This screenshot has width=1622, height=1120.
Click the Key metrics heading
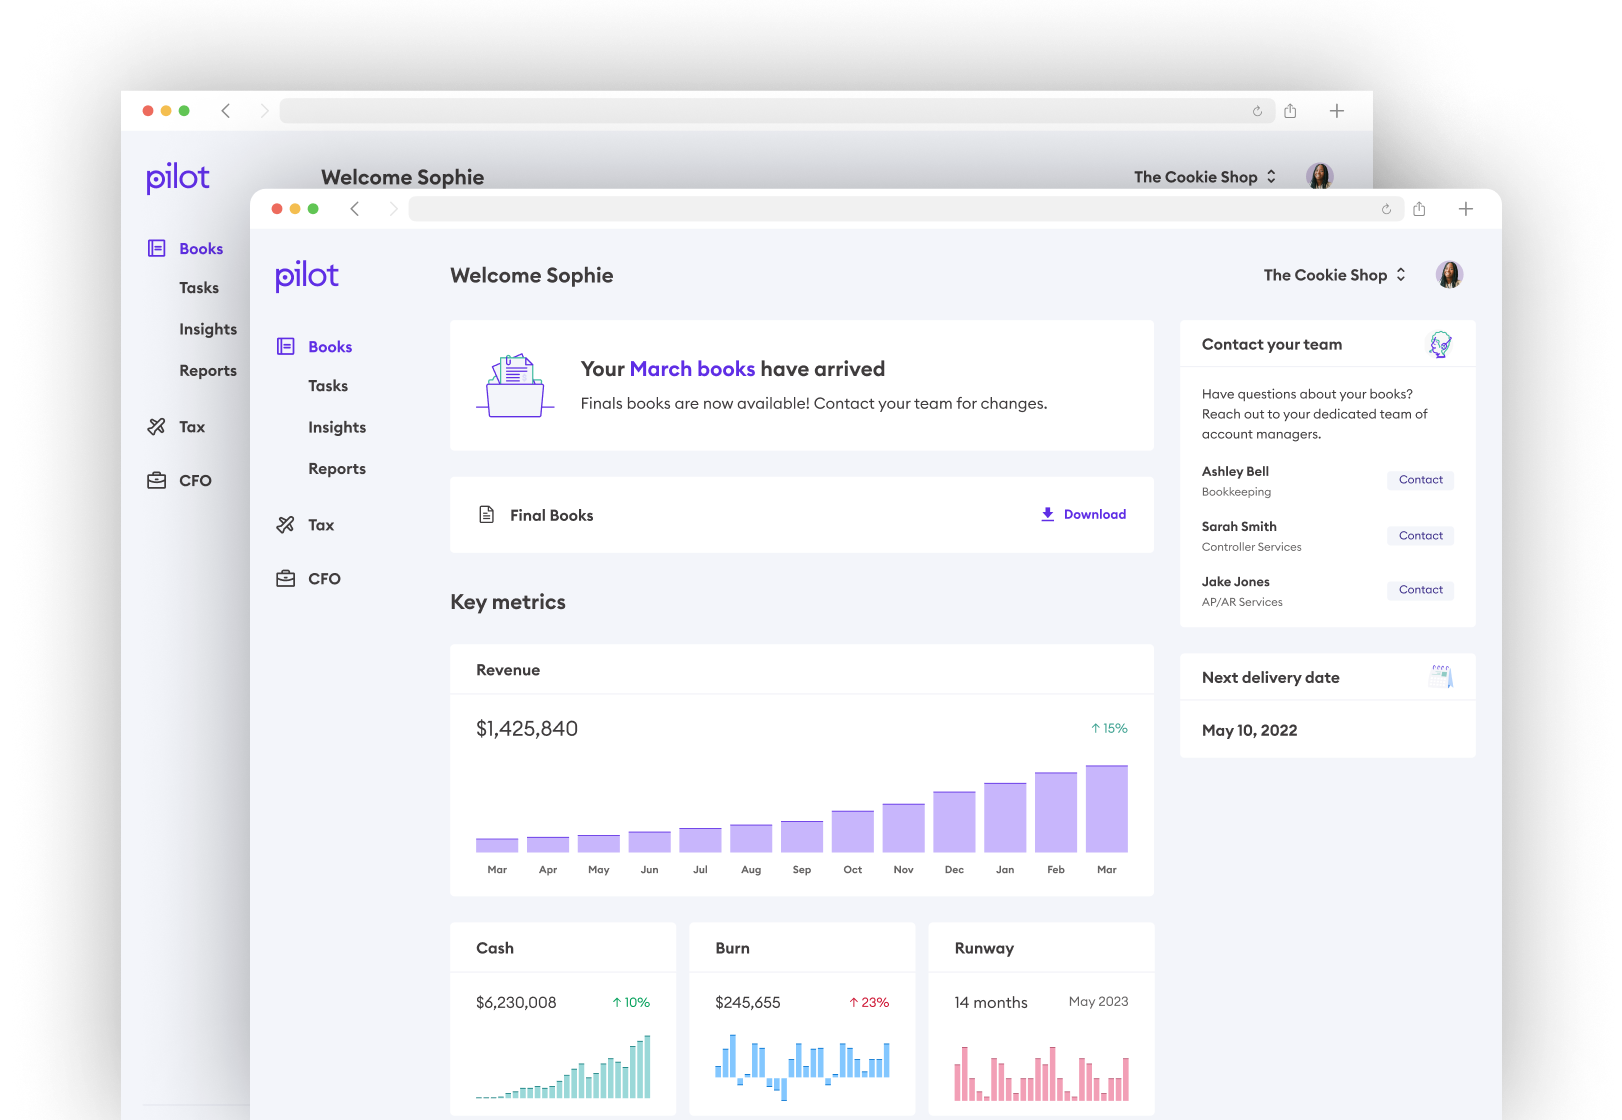[x=508, y=602]
